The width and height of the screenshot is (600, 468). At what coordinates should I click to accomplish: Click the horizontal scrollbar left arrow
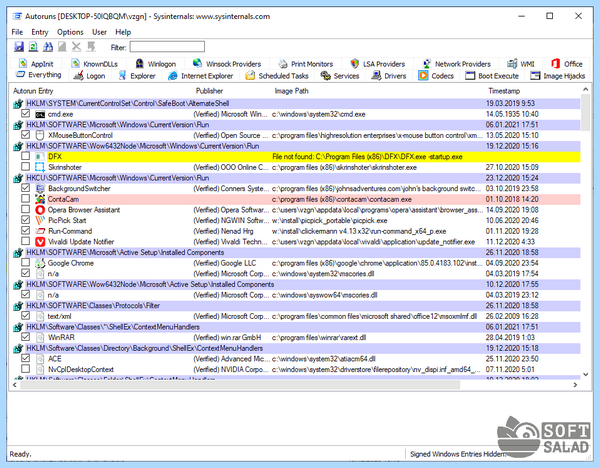[x=15, y=385]
